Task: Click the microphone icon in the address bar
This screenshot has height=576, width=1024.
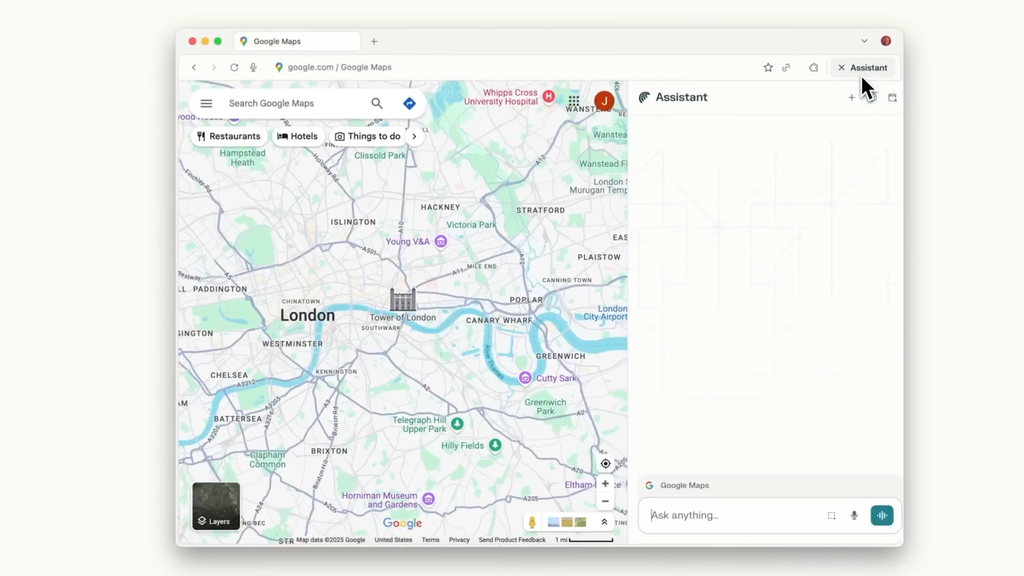Action: pos(253,67)
